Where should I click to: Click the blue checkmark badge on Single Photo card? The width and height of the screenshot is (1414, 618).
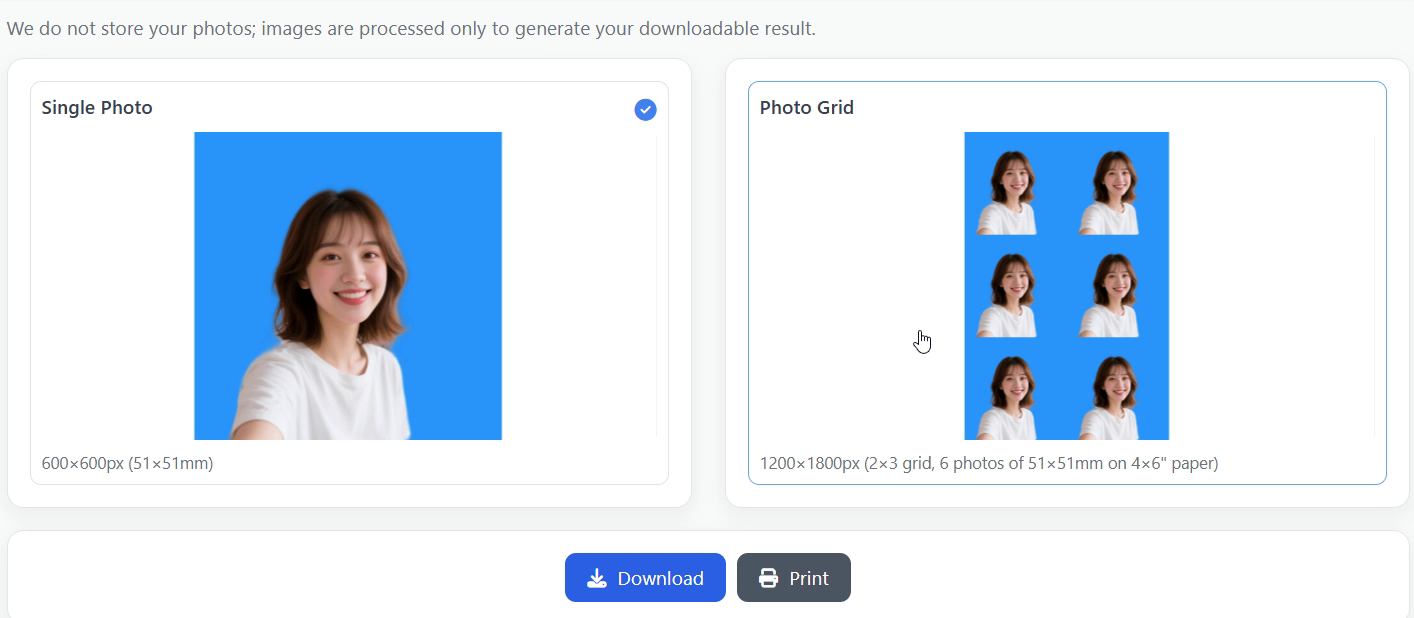pyautogui.click(x=645, y=109)
